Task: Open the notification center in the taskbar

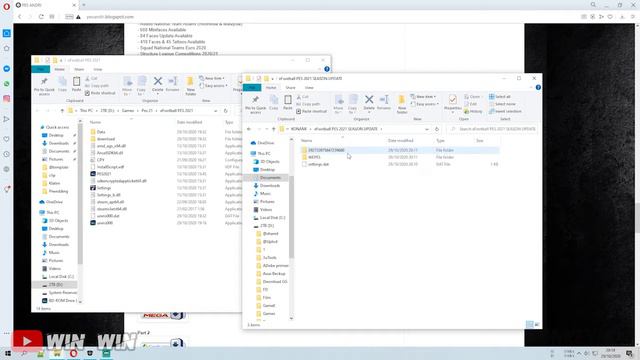Action: pos(629,353)
